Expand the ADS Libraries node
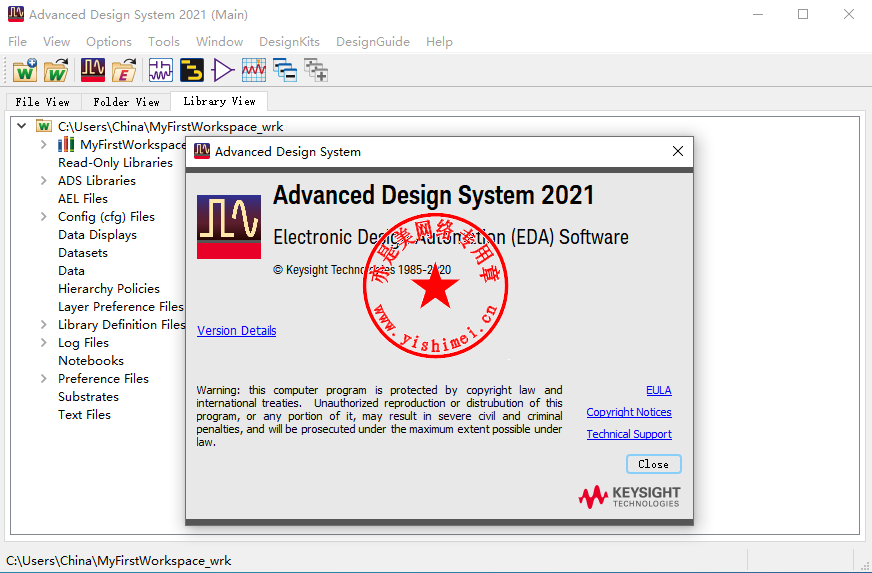 tap(44, 180)
